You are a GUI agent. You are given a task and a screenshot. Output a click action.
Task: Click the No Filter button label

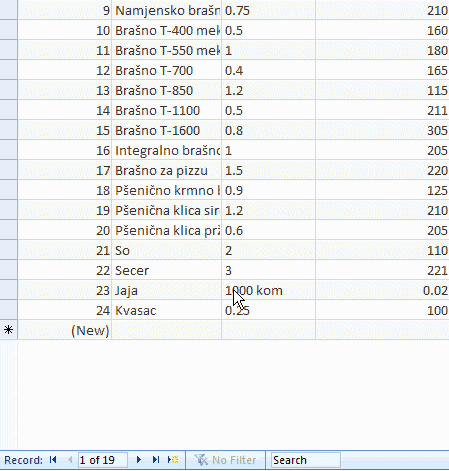(x=234, y=460)
